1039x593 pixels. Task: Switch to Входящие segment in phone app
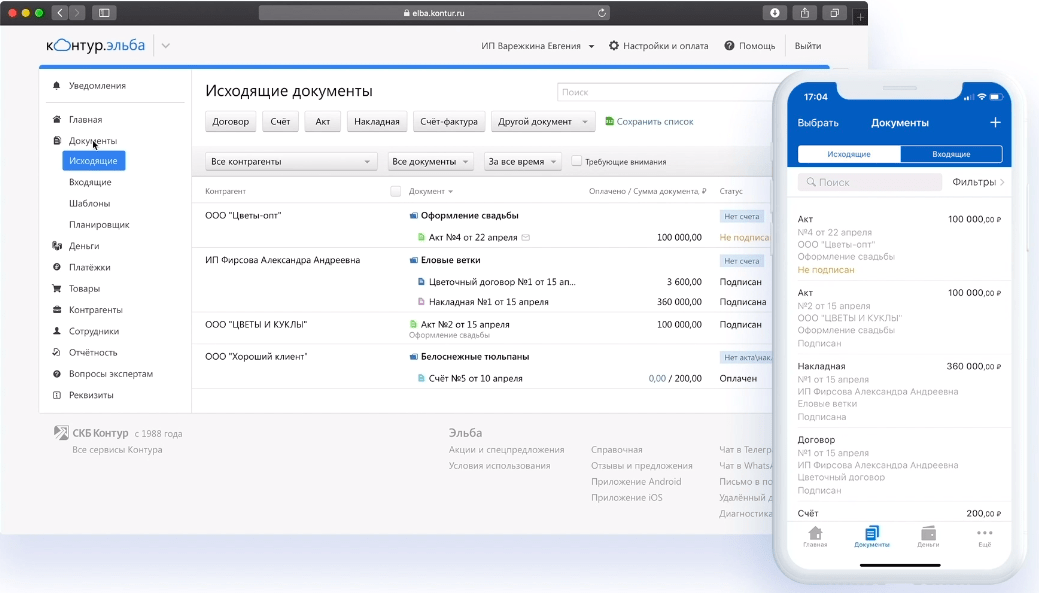click(x=950, y=154)
